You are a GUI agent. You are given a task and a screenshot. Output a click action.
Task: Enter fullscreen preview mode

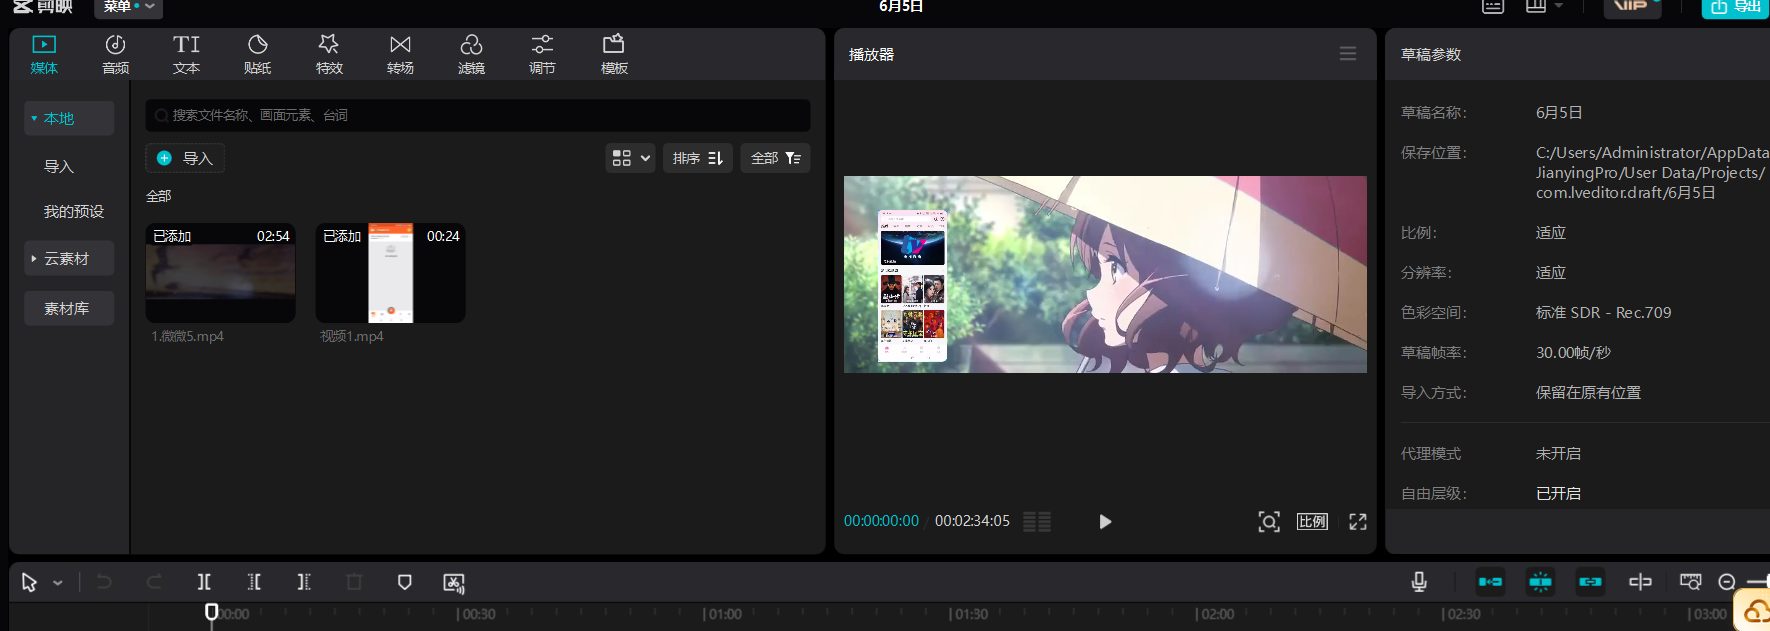tap(1358, 521)
